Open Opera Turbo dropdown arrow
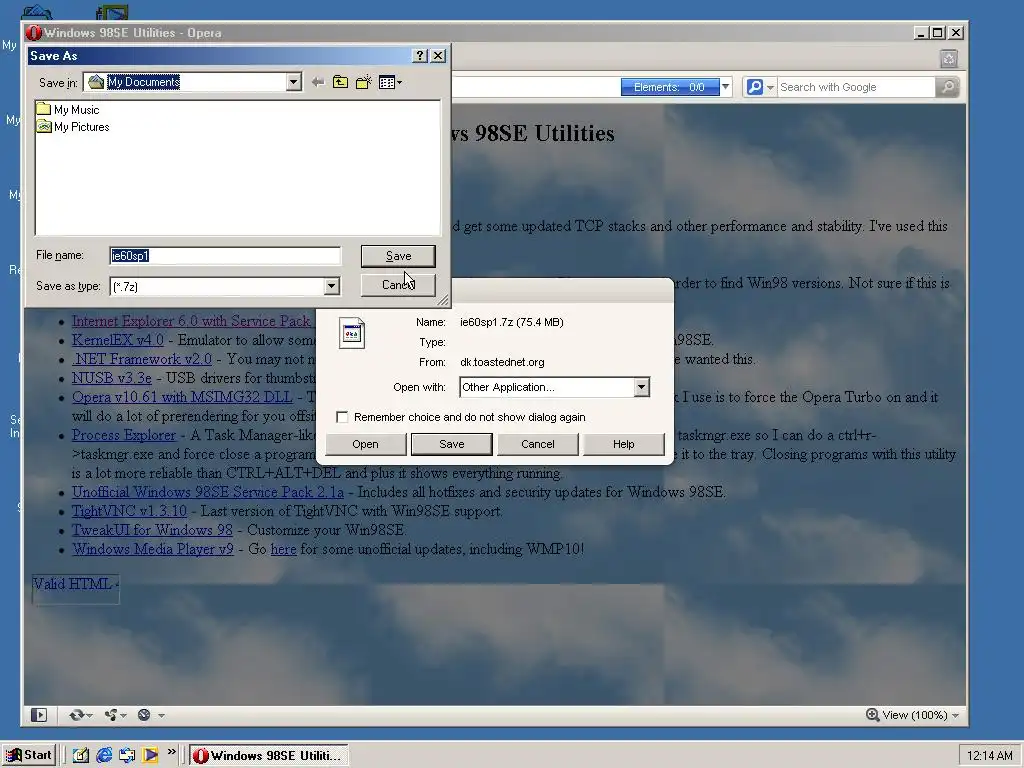This screenshot has width=1024, height=768. (161, 716)
